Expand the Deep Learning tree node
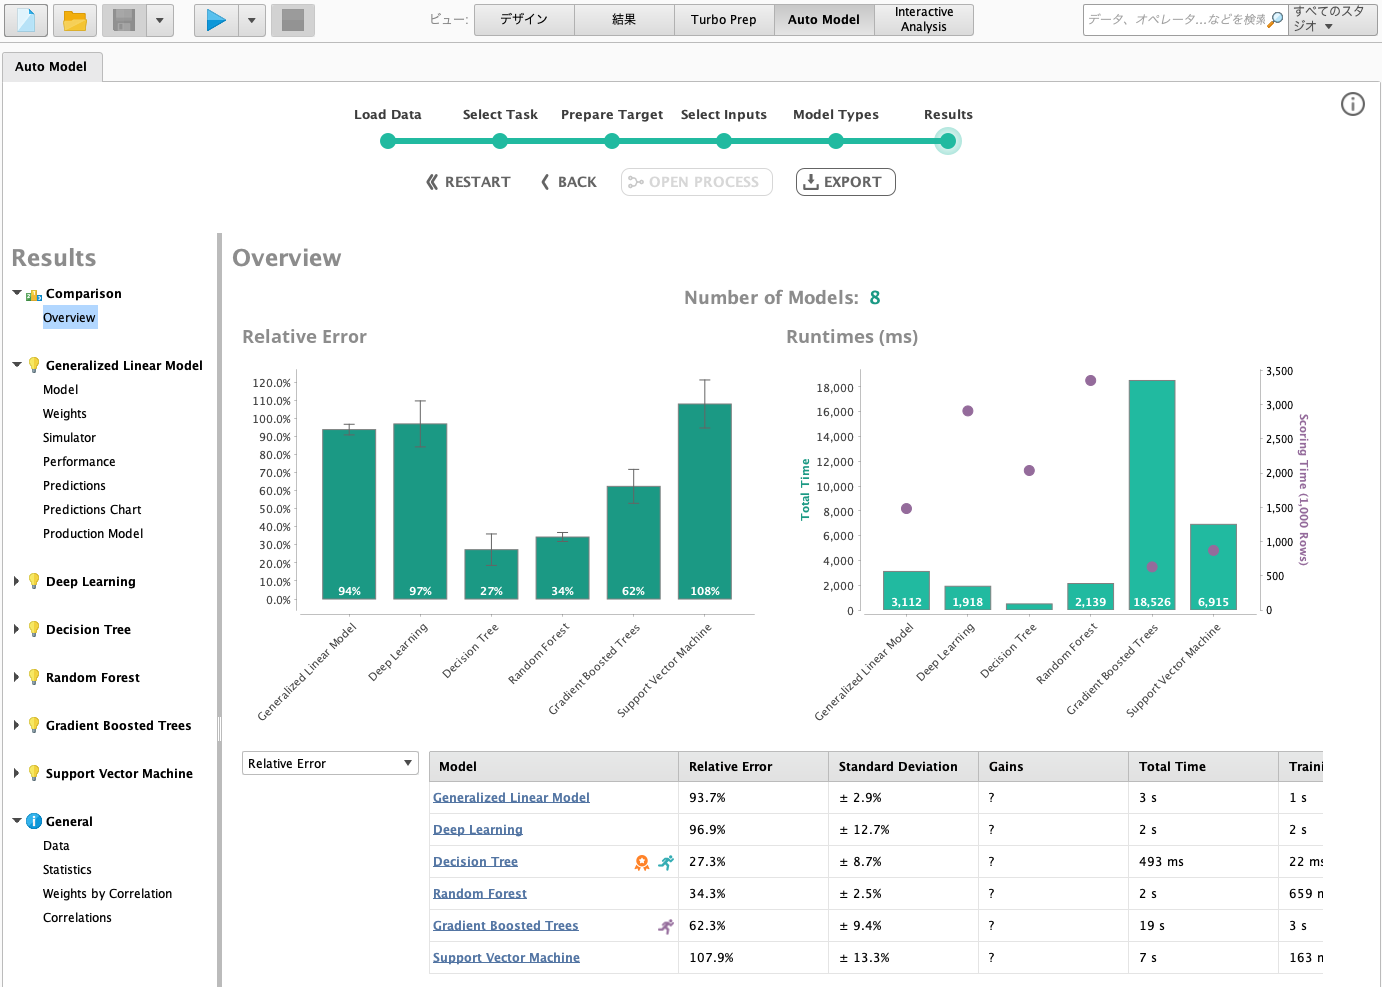The height and width of the screenshot is (987, 1382). pyautogui.click(x=17, y=581)
